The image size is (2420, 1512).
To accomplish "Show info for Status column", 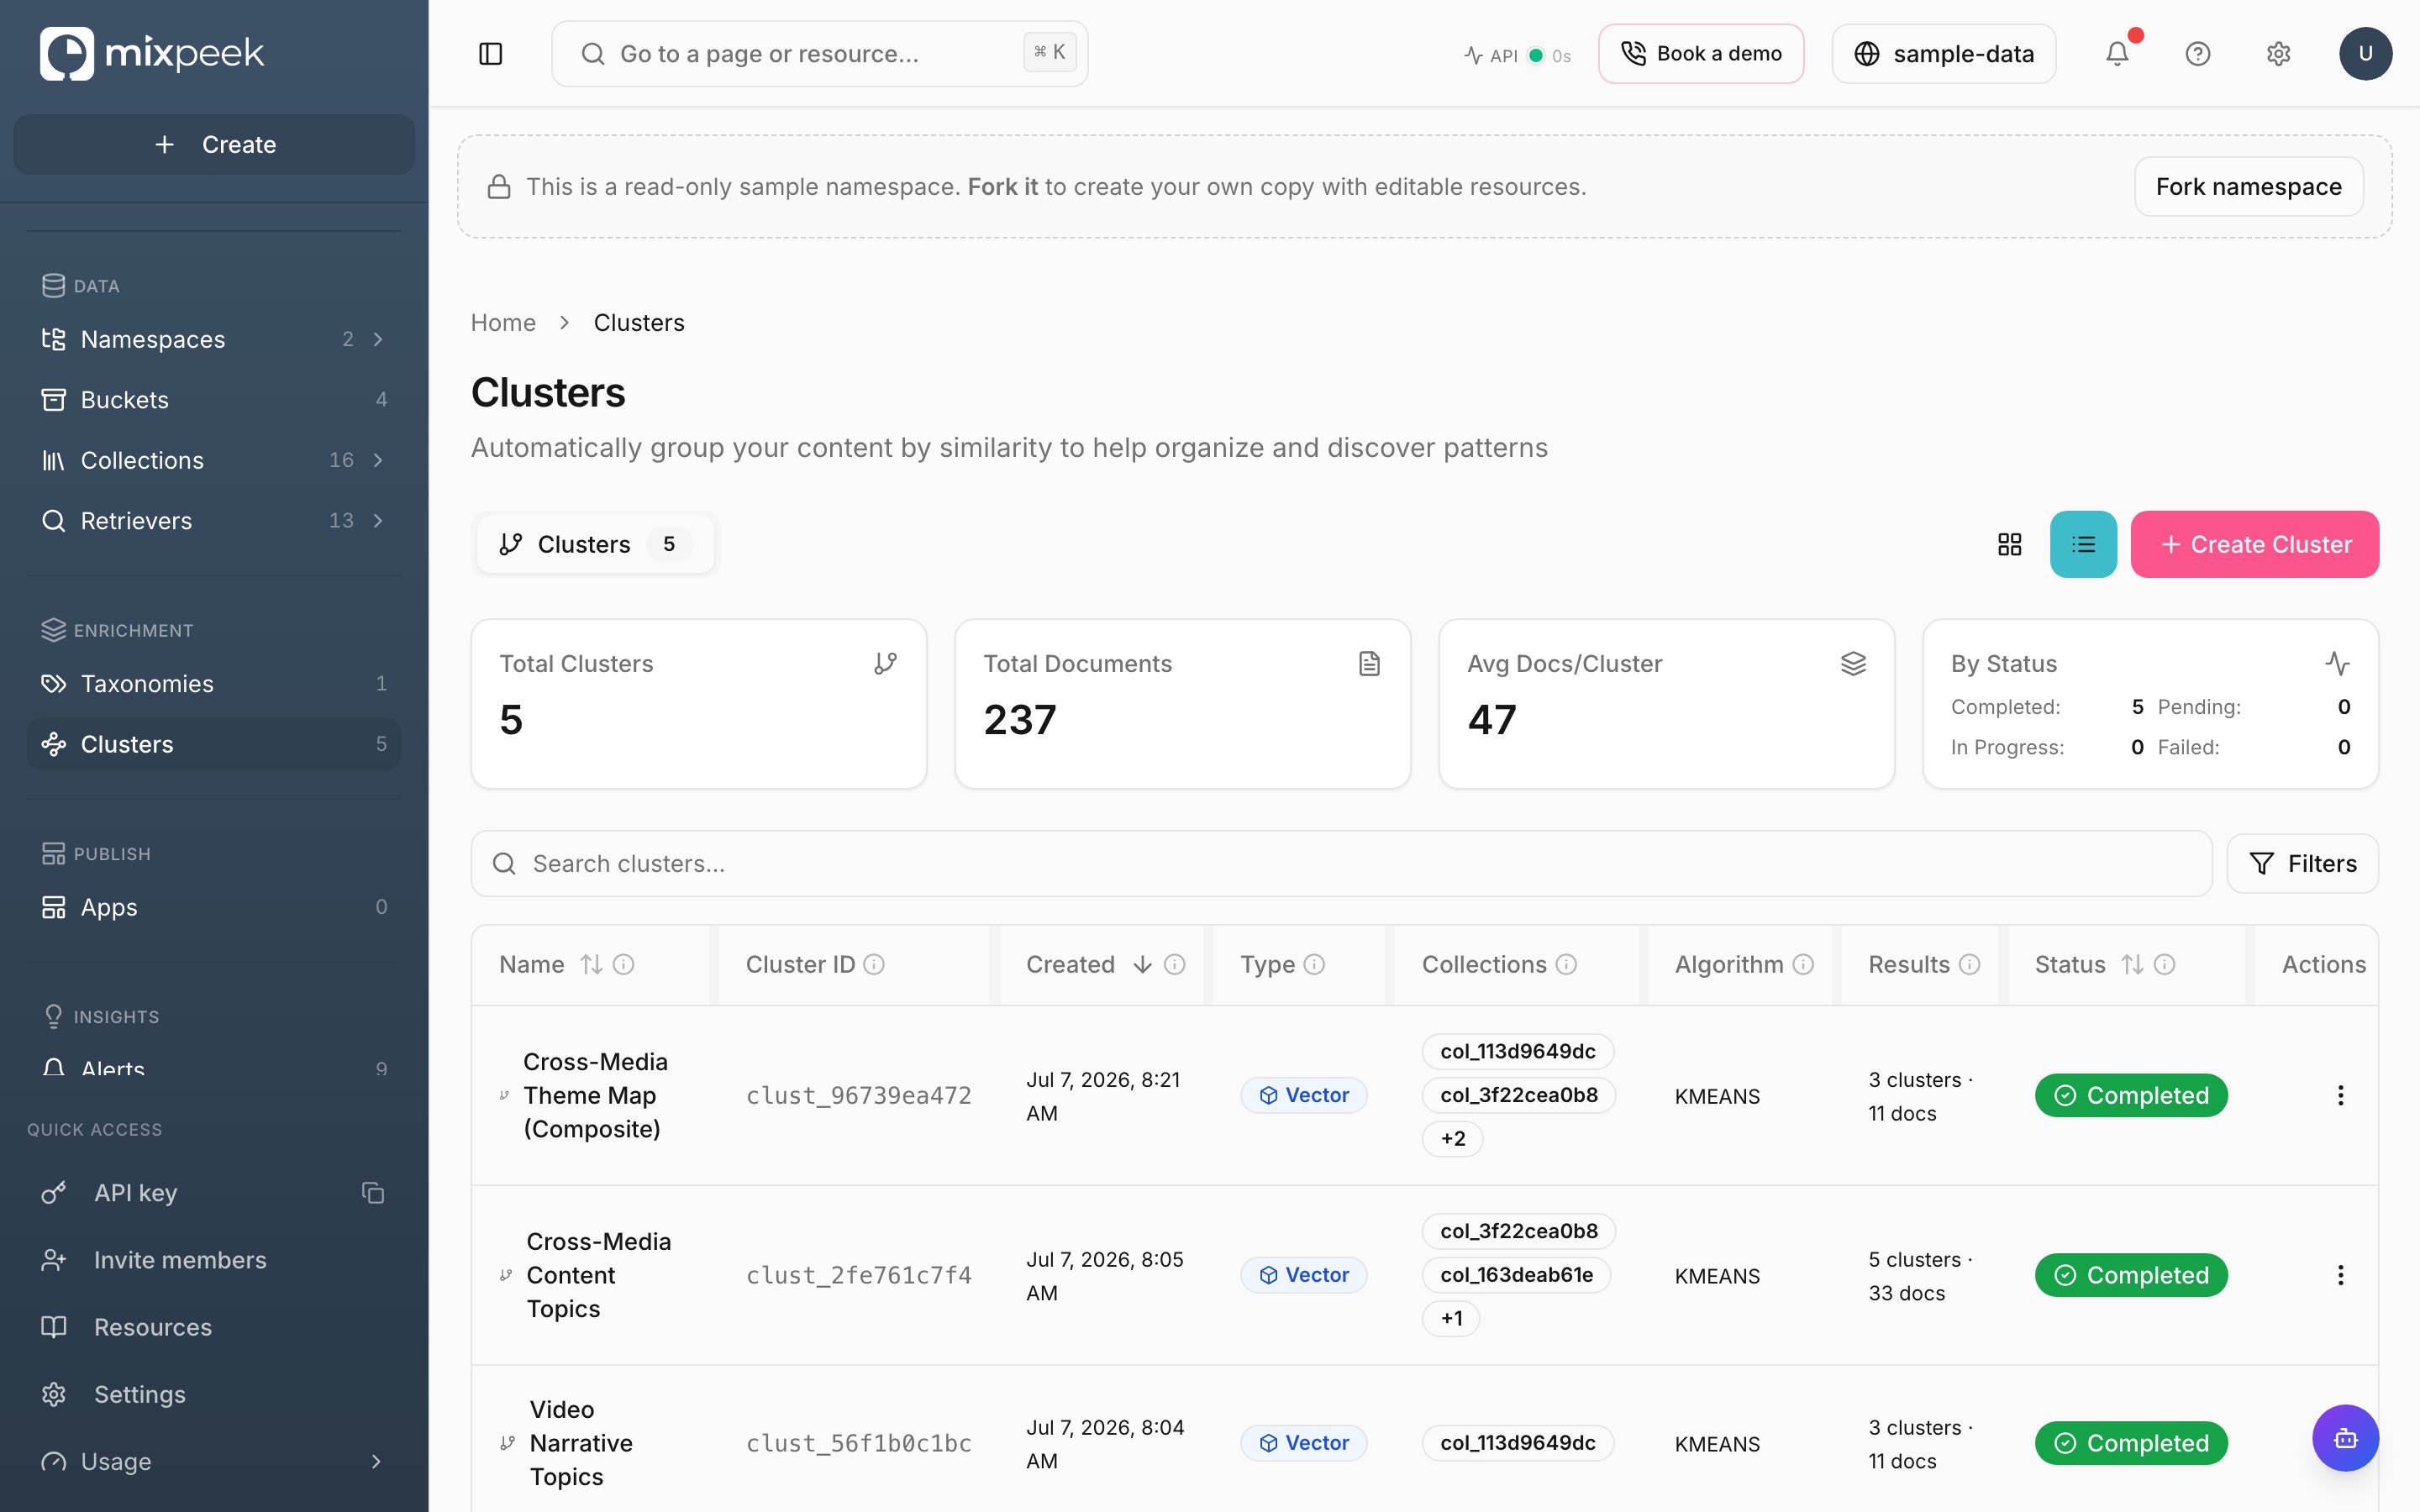I will (2164, 964).
